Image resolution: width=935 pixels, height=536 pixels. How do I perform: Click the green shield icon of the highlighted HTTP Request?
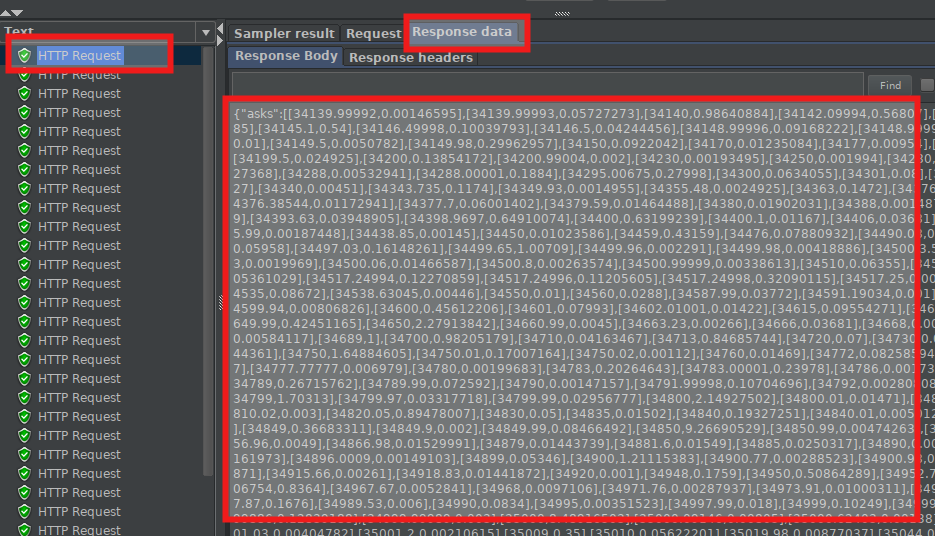click(x=24, y=55)
